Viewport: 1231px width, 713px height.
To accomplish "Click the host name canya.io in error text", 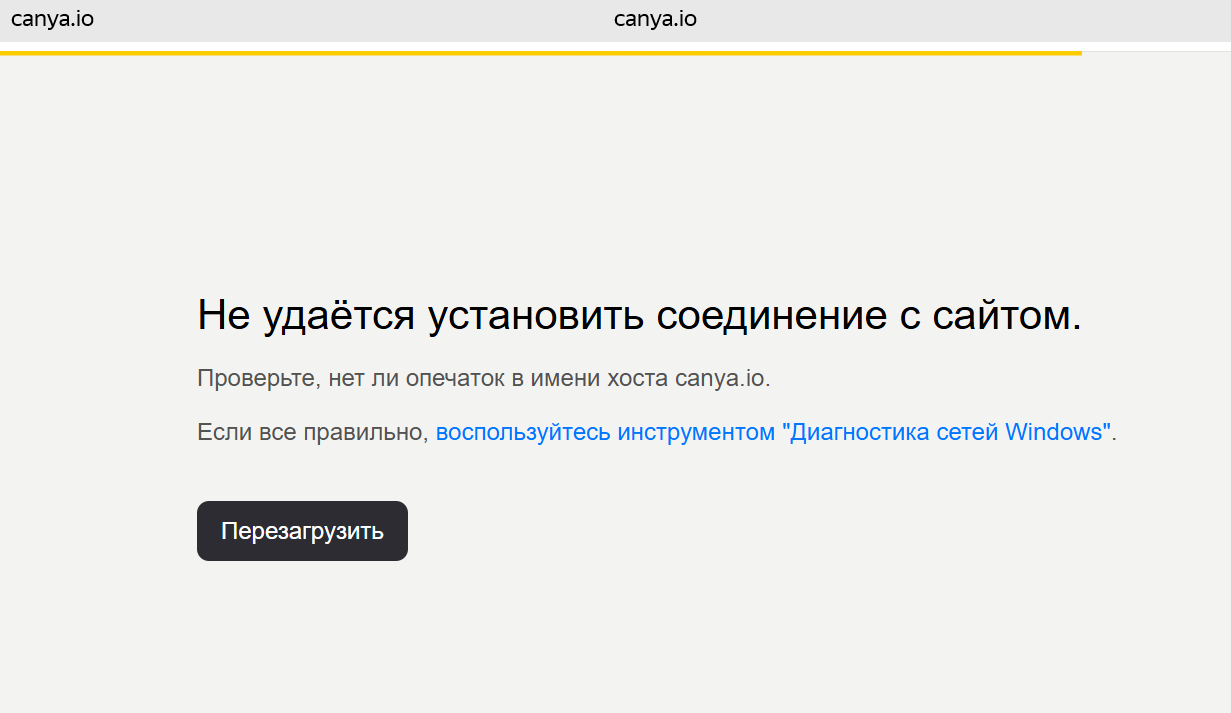I will coord(720,379).
